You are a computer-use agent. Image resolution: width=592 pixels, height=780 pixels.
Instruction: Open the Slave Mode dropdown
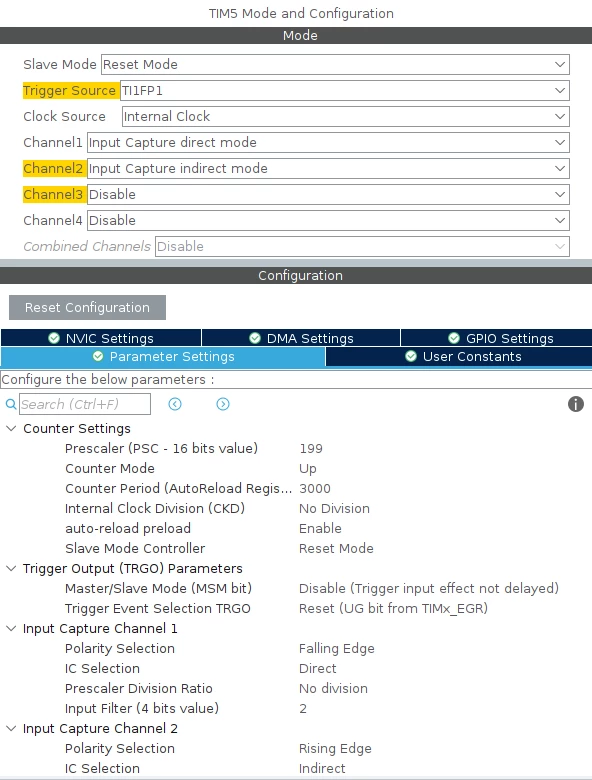click(335, 65)
